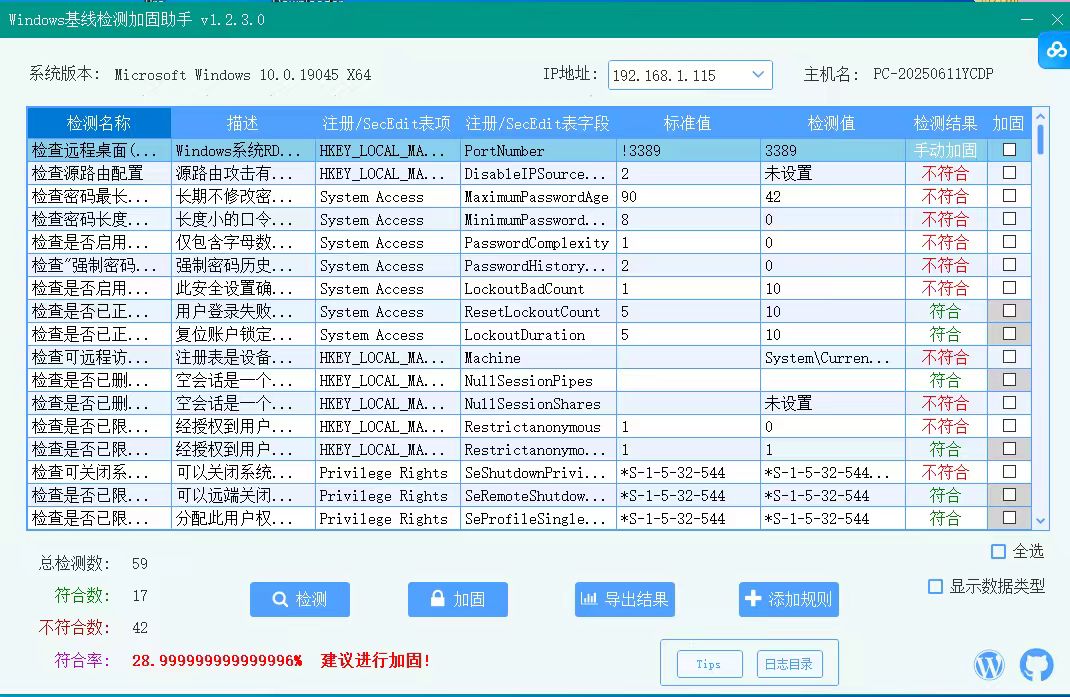This screenshot has width=1070, height=697.
Task: Click the ResetLockoutCount field cell
Action: point(538,311)
